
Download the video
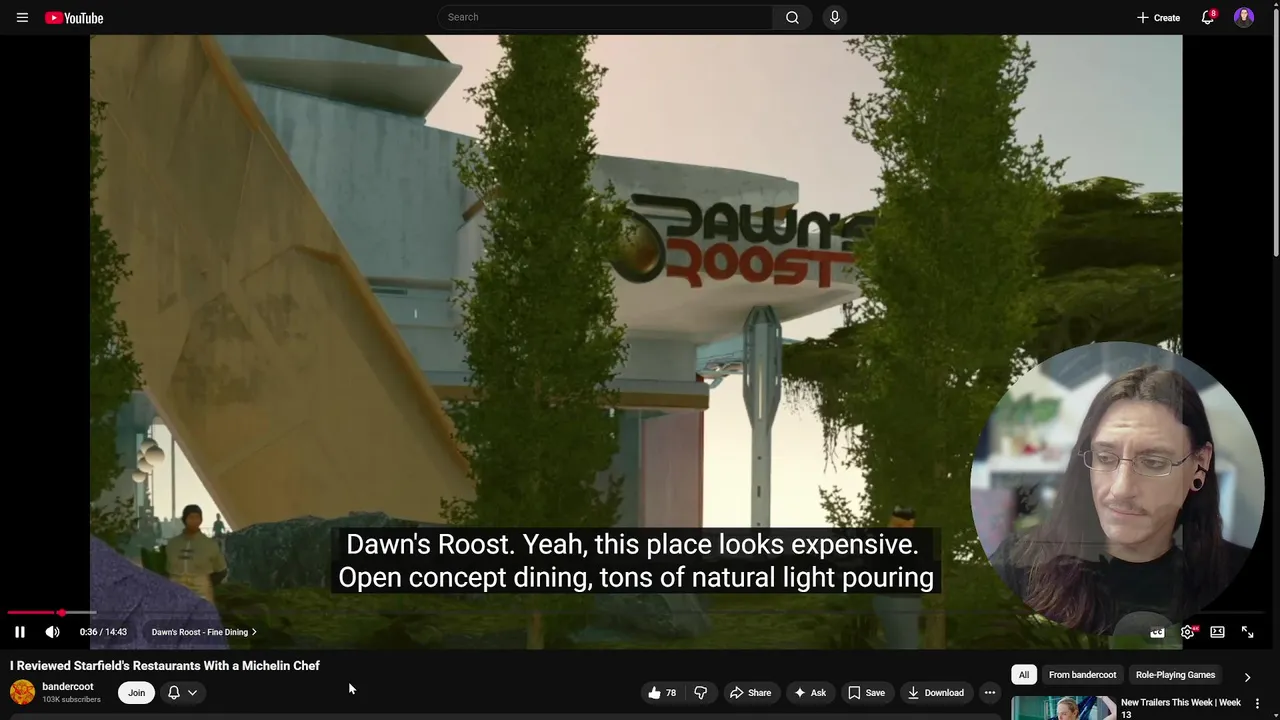pos(935,692)
